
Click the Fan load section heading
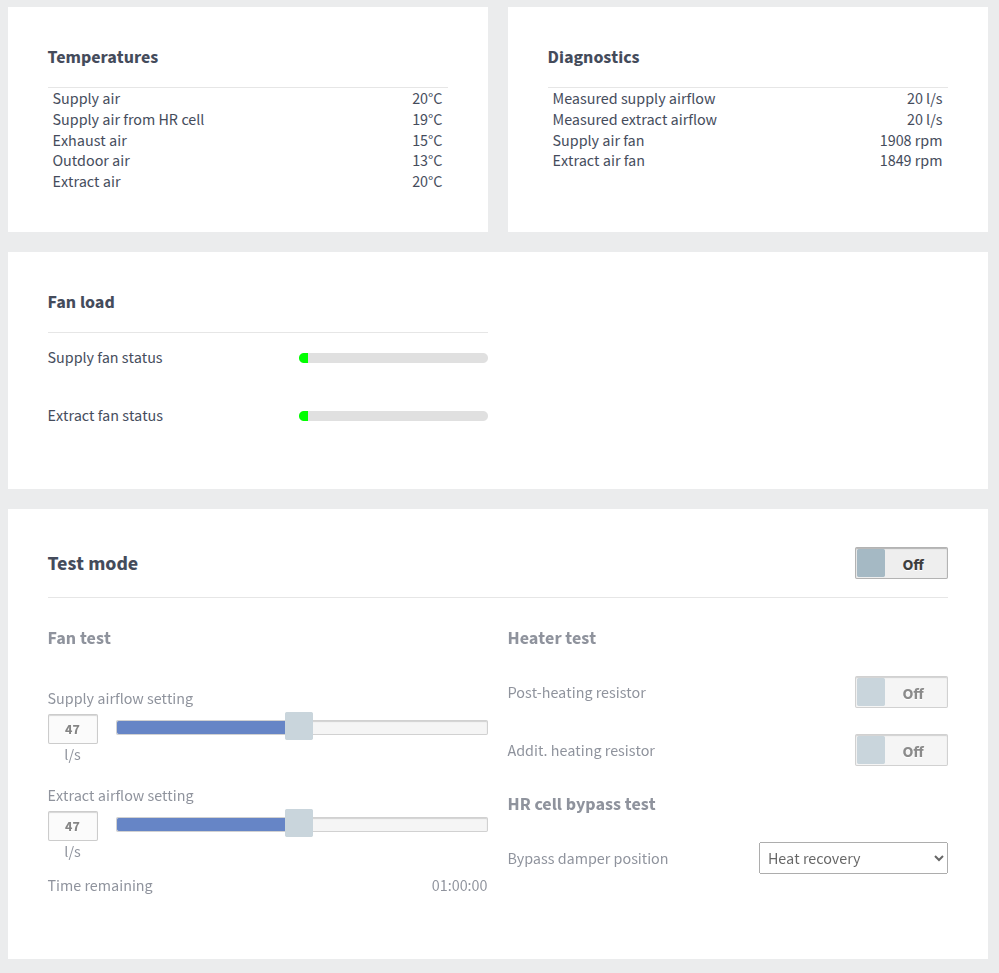point(81,302)
